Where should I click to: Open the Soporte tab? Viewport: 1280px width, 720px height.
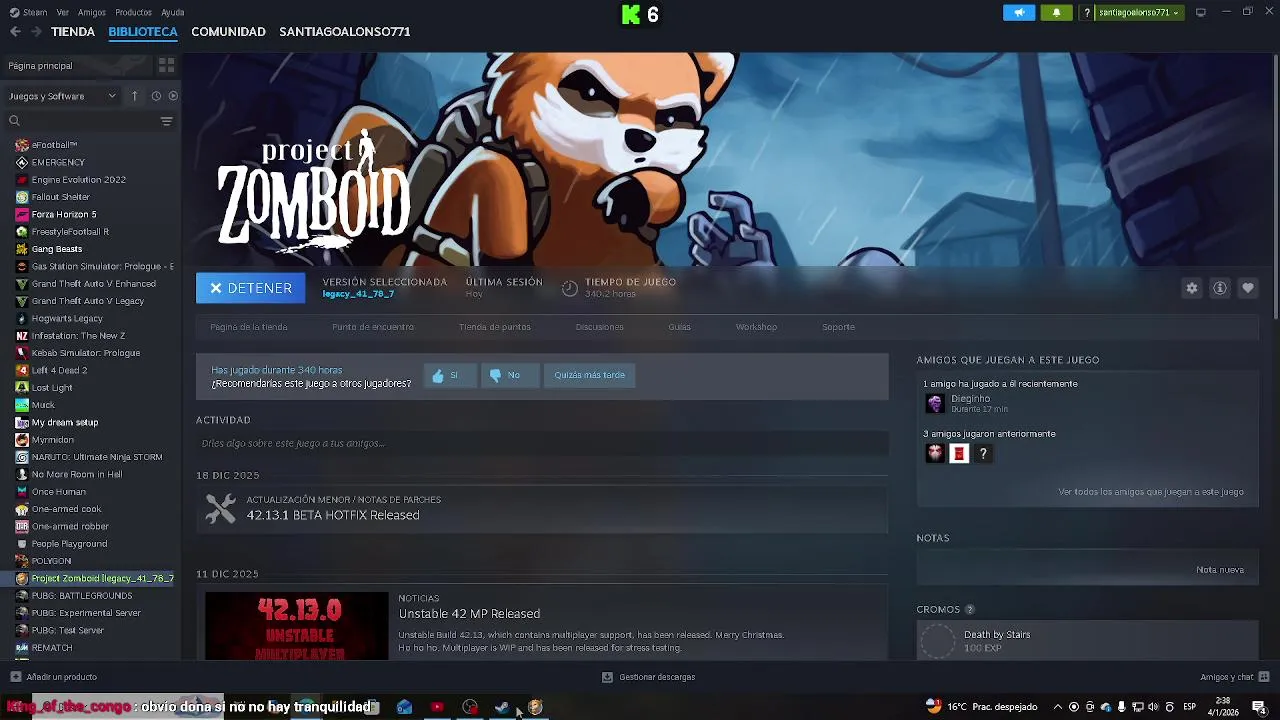coord(838,327)
